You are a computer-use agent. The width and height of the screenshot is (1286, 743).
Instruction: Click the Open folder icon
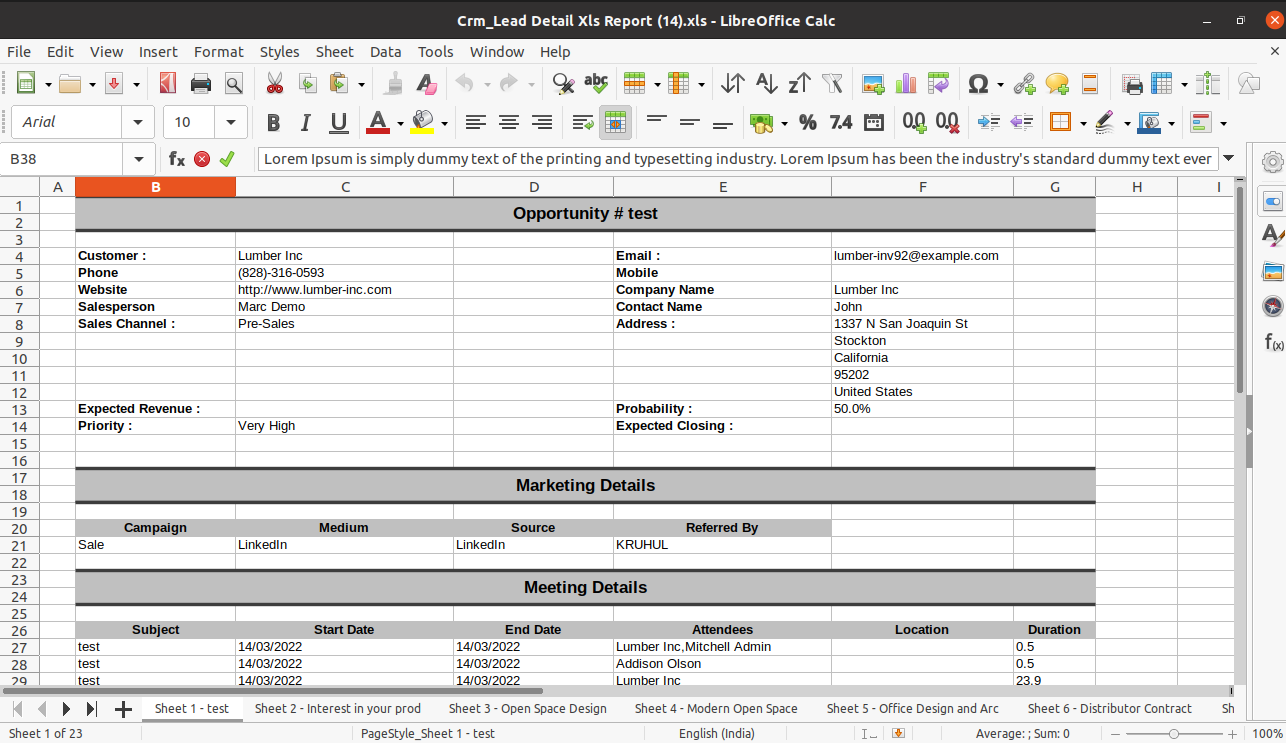(x=70, y=84)
